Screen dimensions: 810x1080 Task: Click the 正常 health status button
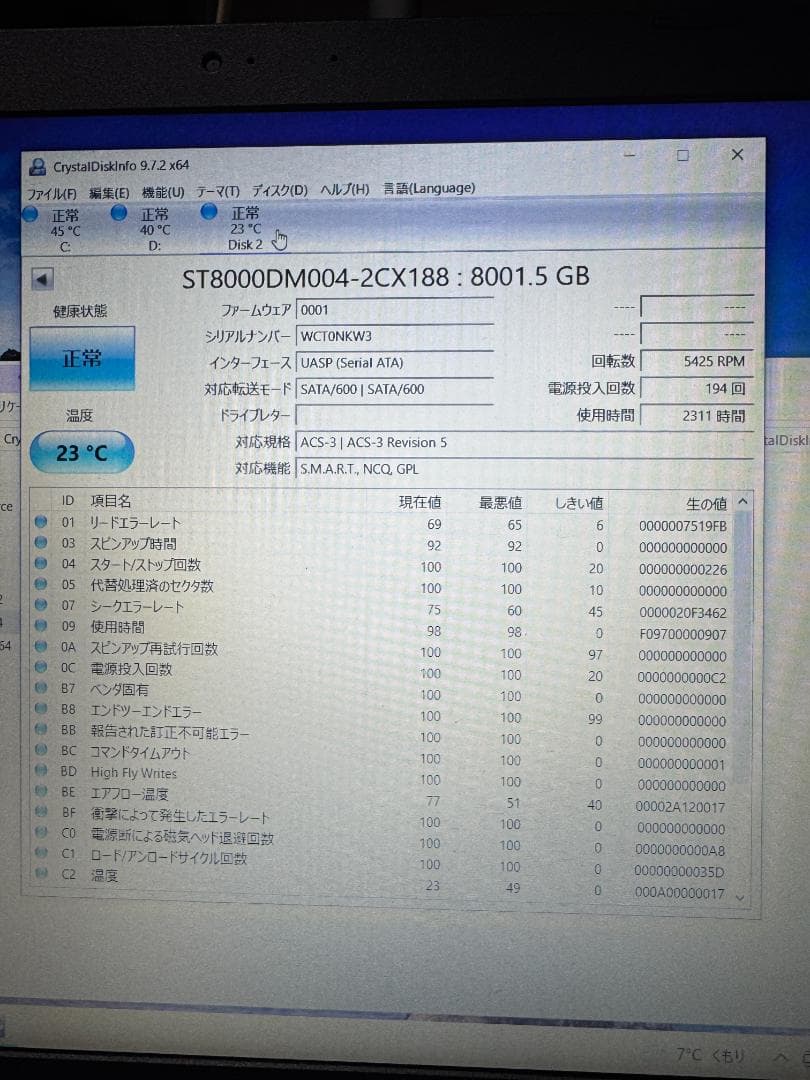click(x=82, y=358)
